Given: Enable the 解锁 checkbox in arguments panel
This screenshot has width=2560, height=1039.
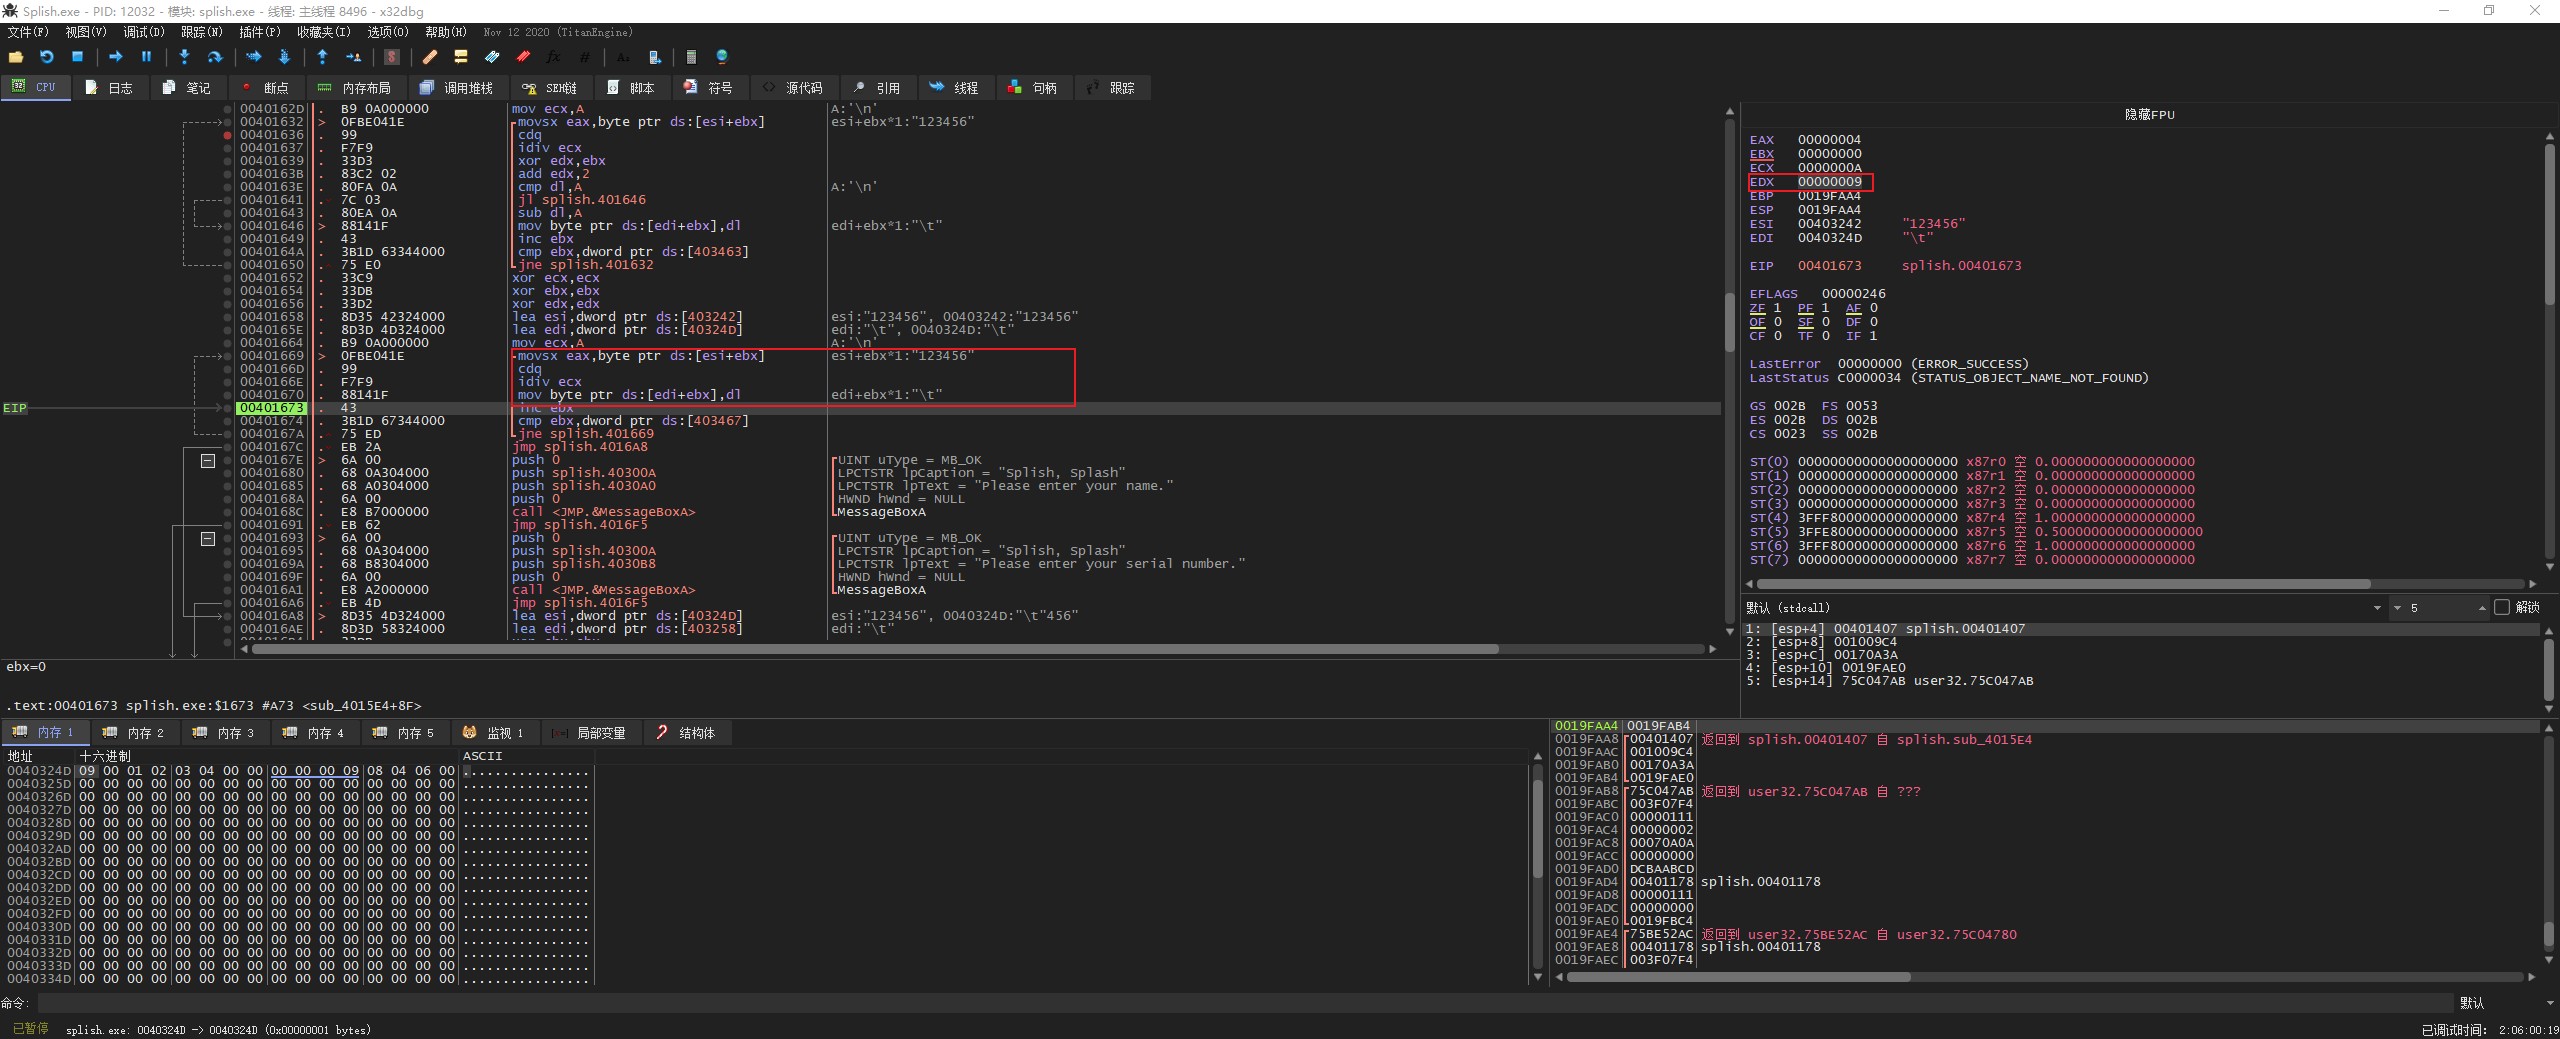Looking at the screenshot, I should (2502, 607).
